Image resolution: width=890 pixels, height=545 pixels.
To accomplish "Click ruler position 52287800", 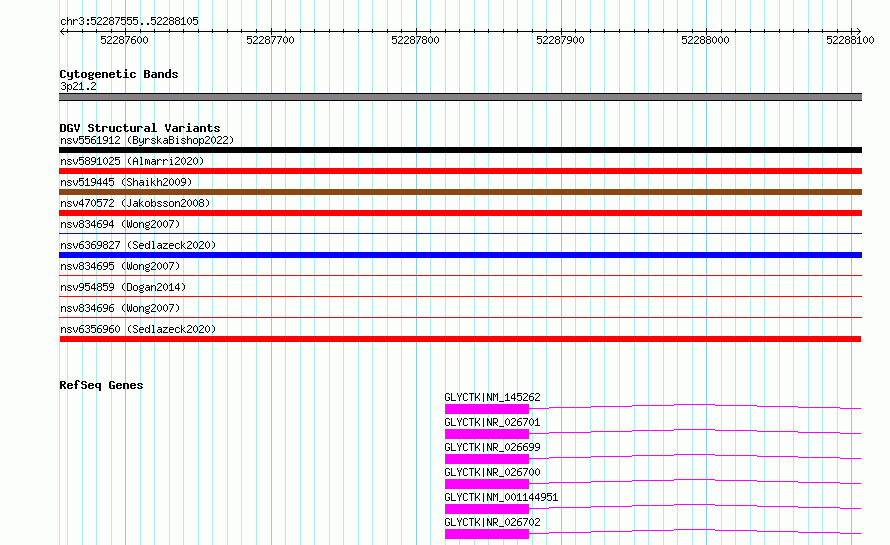I will coord(415,40).
